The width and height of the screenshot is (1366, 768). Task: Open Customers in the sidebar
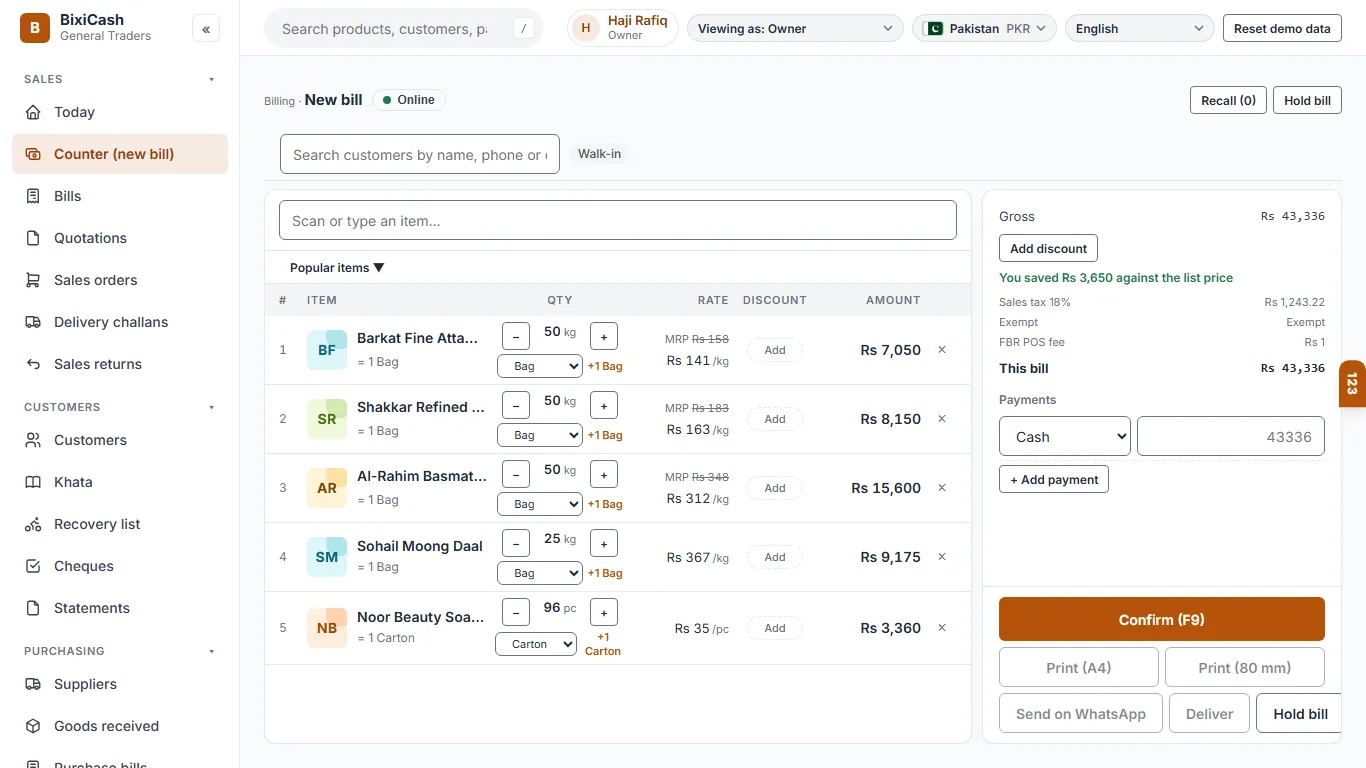tap(120, 440)
